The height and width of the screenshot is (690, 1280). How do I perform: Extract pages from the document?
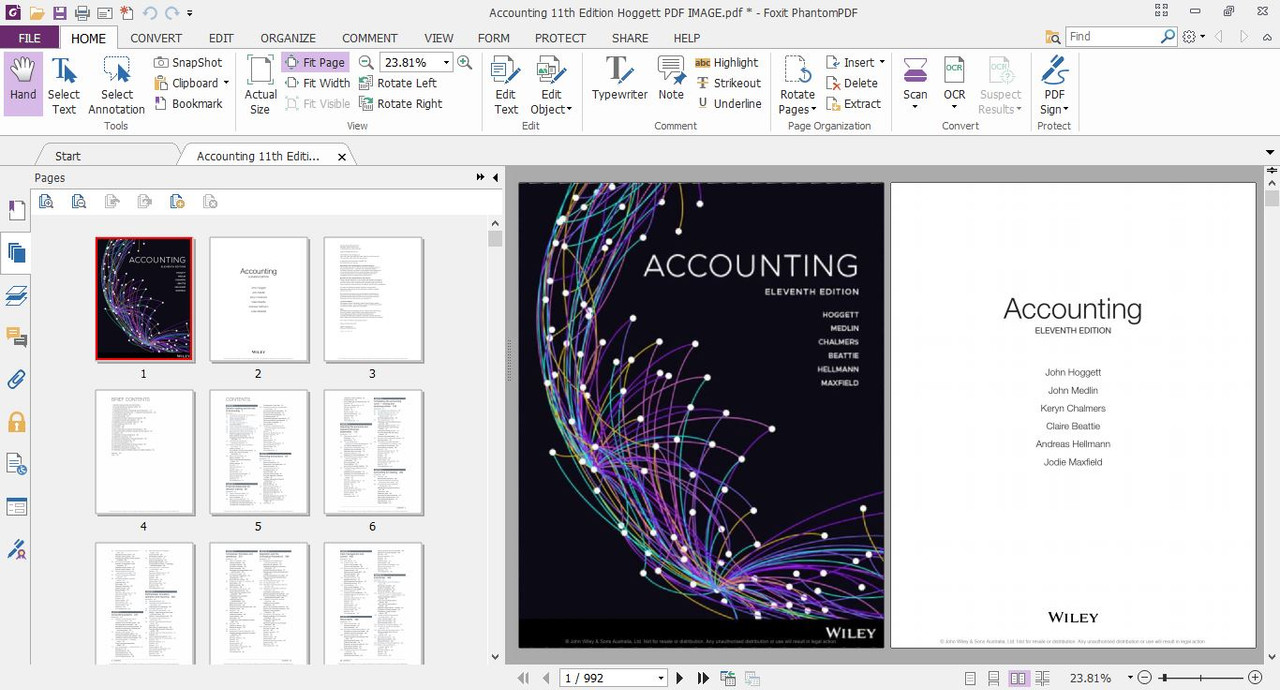854,104
